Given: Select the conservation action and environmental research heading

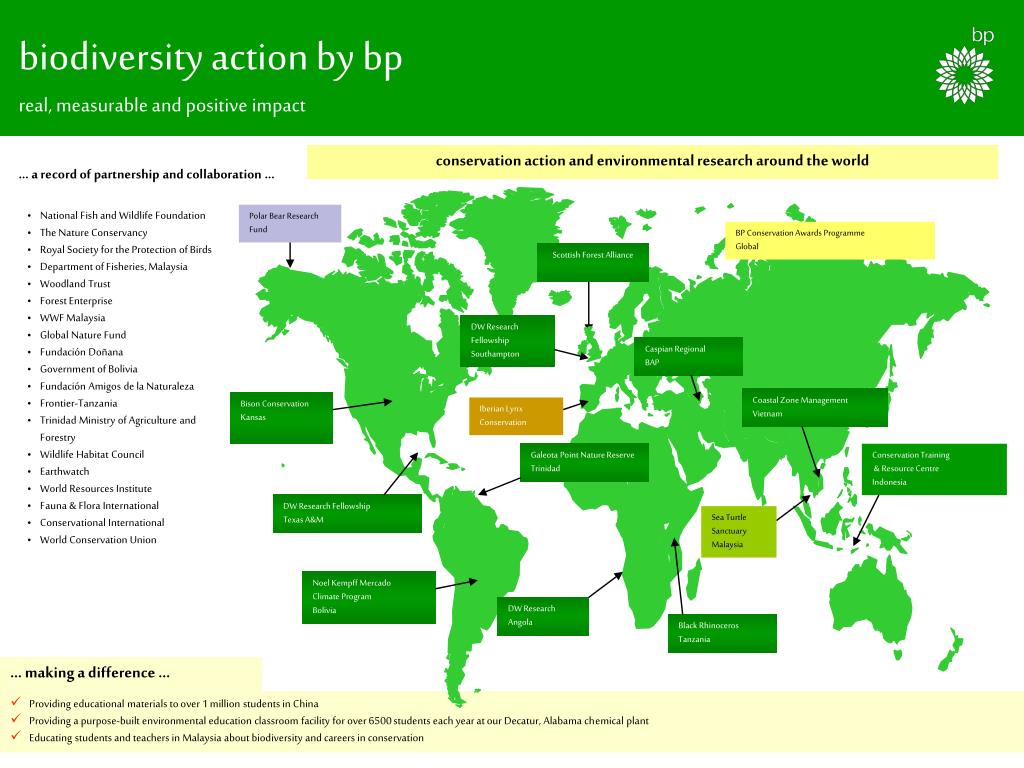Looking at the screenshot, I should point(652,161).
